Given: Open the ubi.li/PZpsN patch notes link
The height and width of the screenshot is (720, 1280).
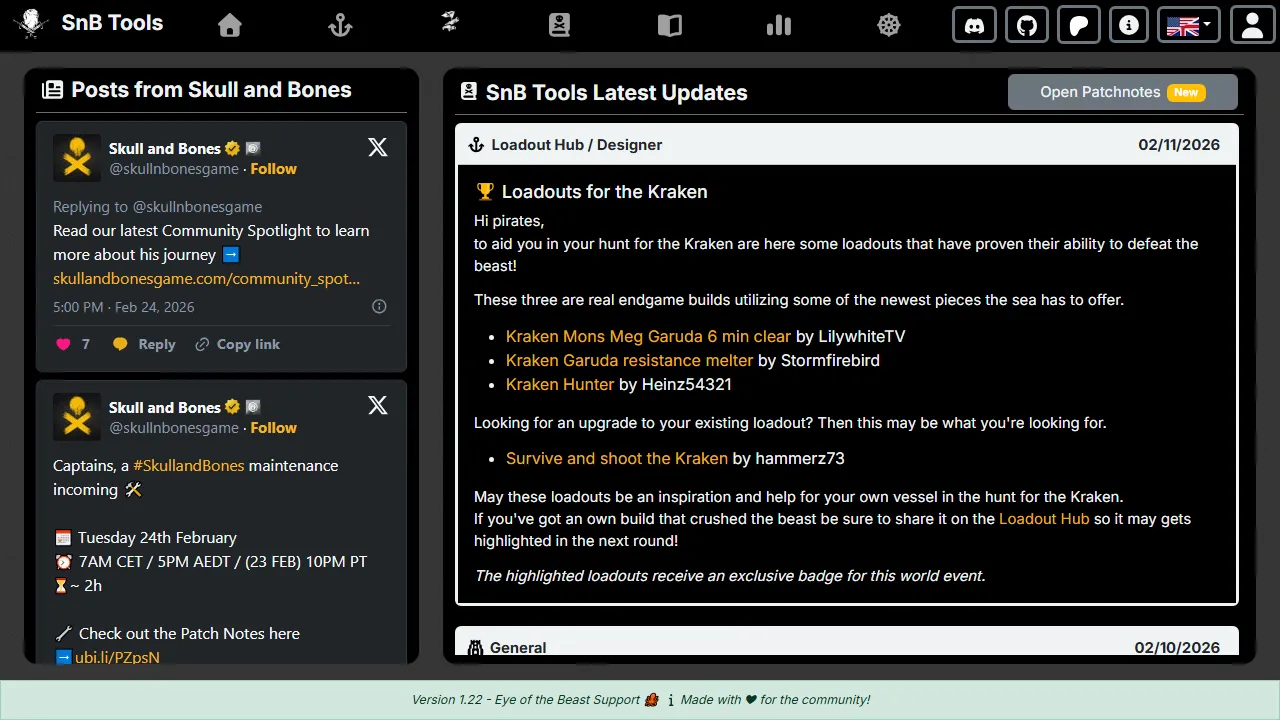Looking at the screenshot, I should [116, 657].
